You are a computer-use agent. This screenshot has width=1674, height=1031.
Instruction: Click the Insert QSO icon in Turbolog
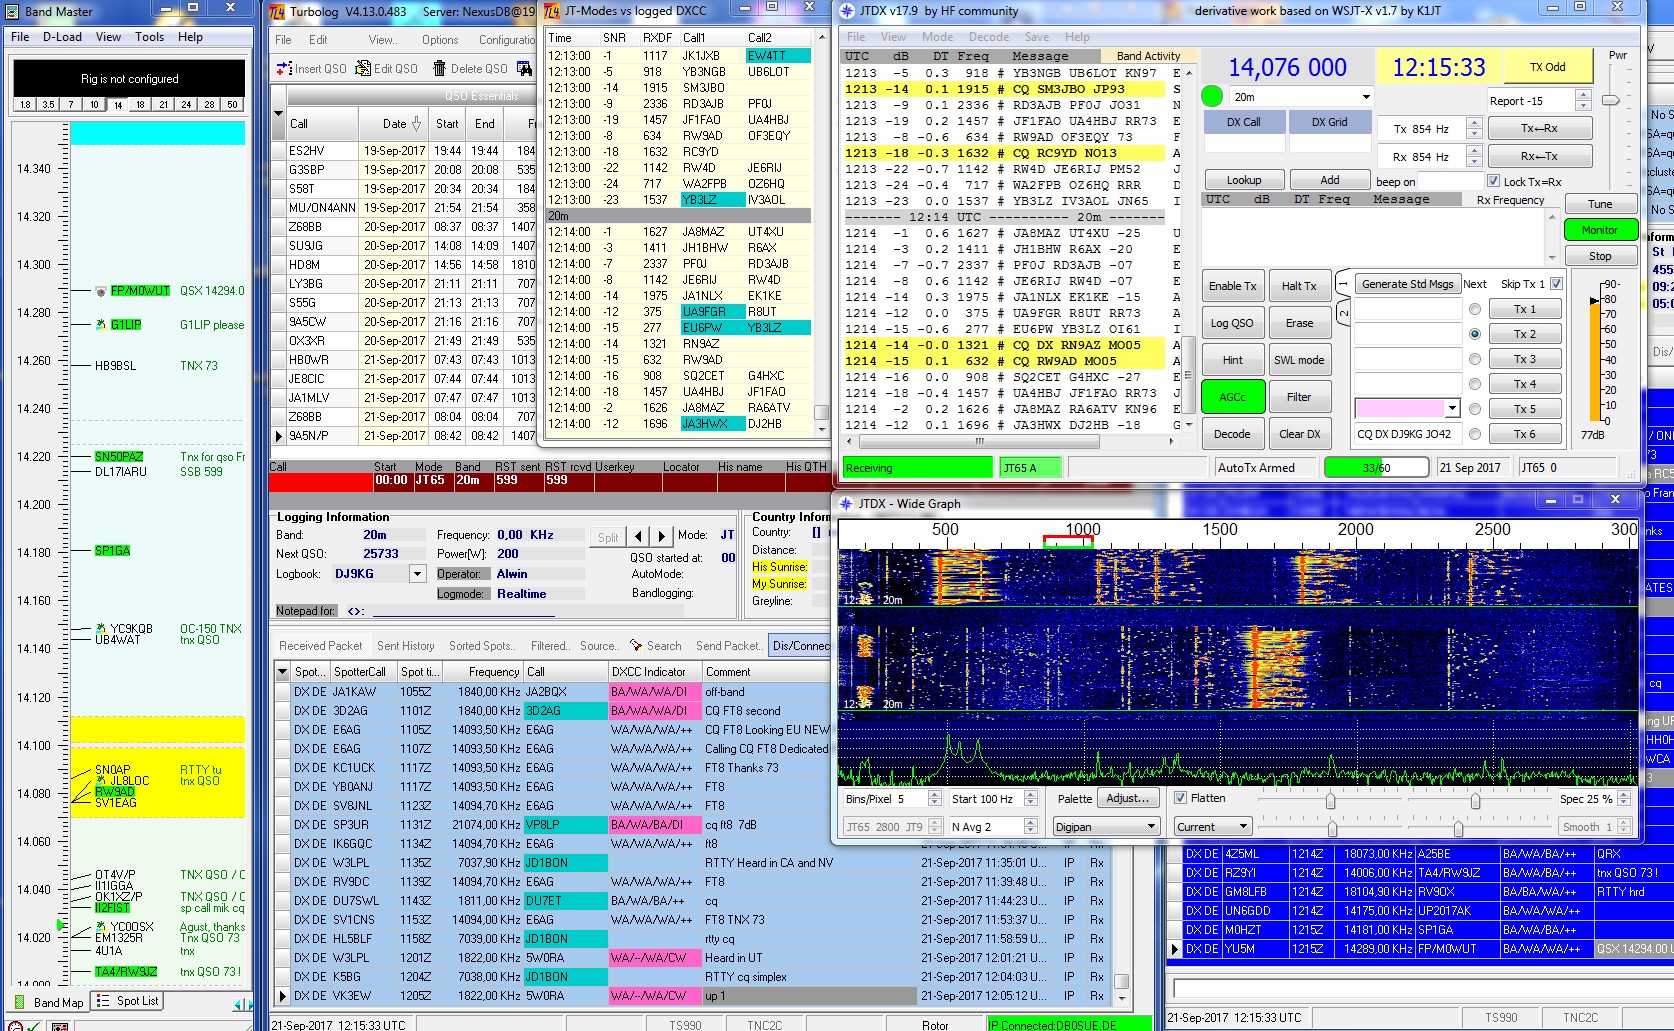[284, 69]
